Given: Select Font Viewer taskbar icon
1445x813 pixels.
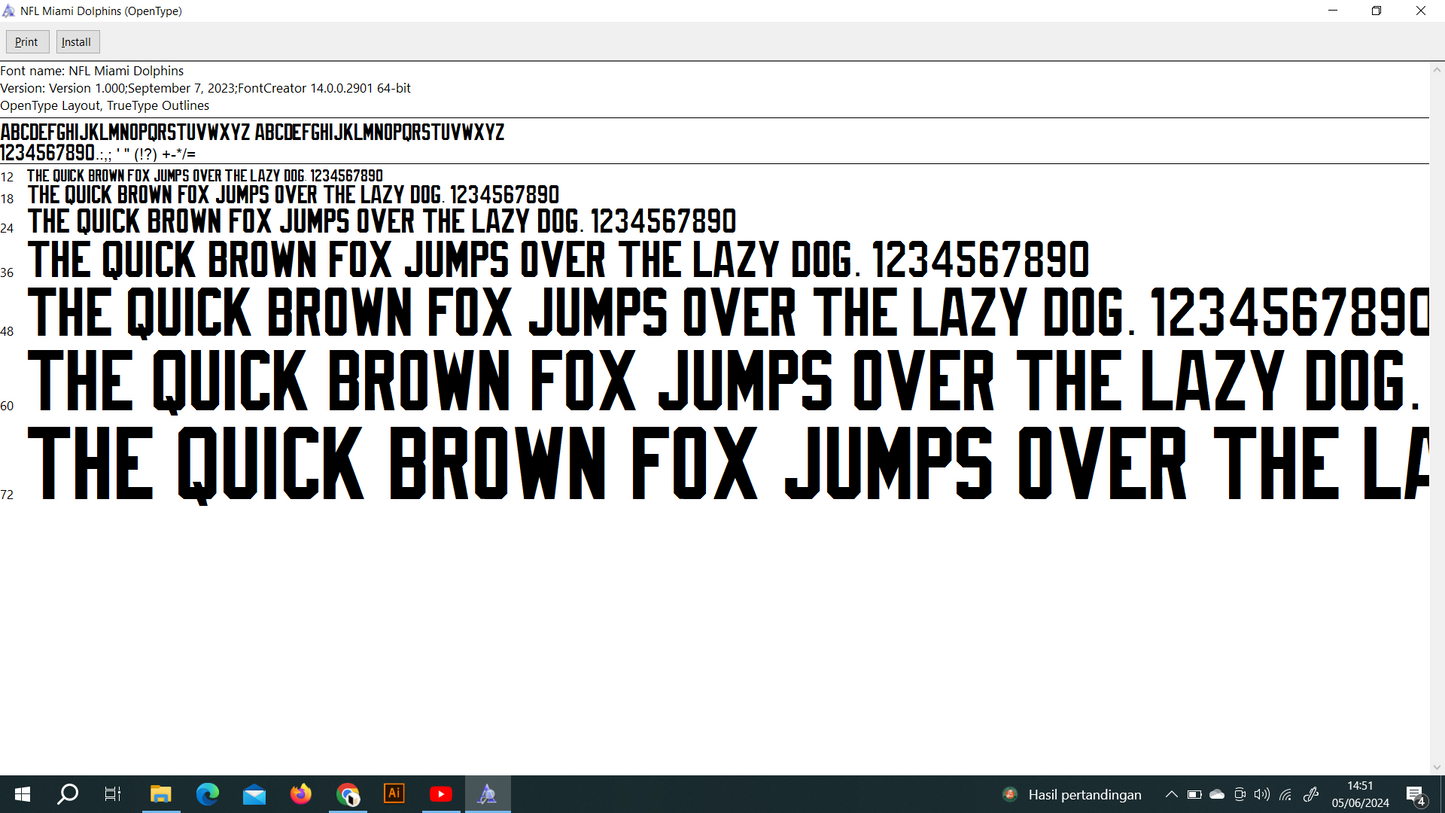Looking at the screenshot, I should tap(487, 794).
